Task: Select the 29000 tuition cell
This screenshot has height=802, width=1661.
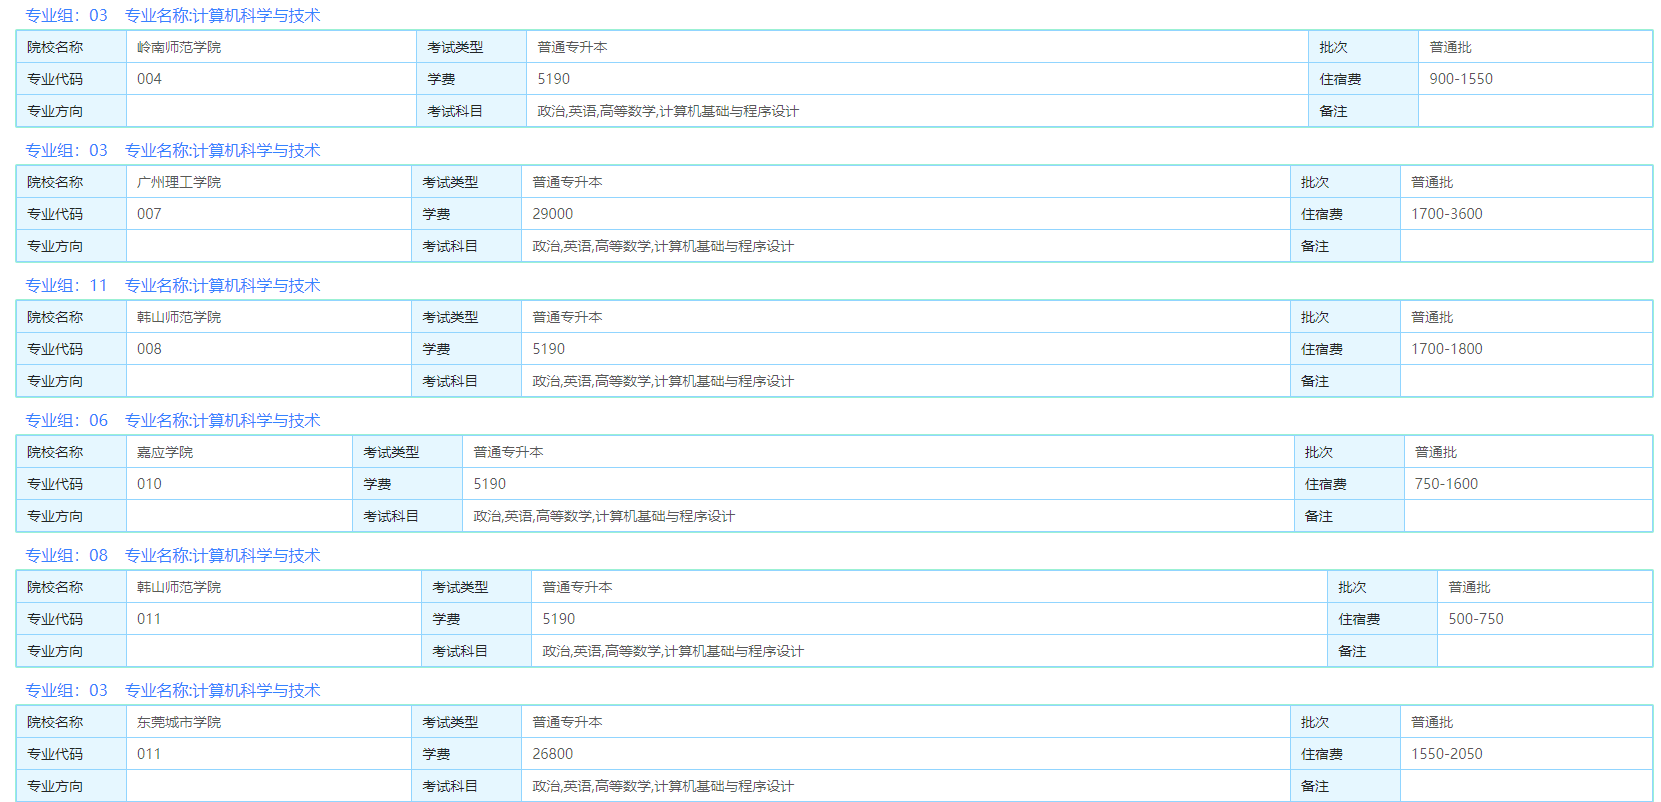Action: click(x=906, y=214)
